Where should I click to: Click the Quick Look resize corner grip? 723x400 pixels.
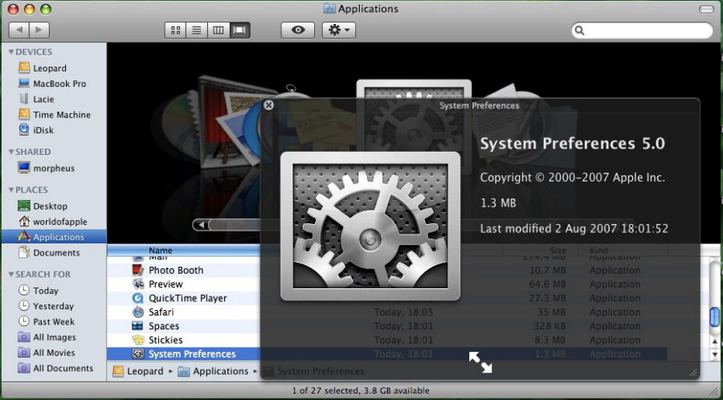point(693,373)
